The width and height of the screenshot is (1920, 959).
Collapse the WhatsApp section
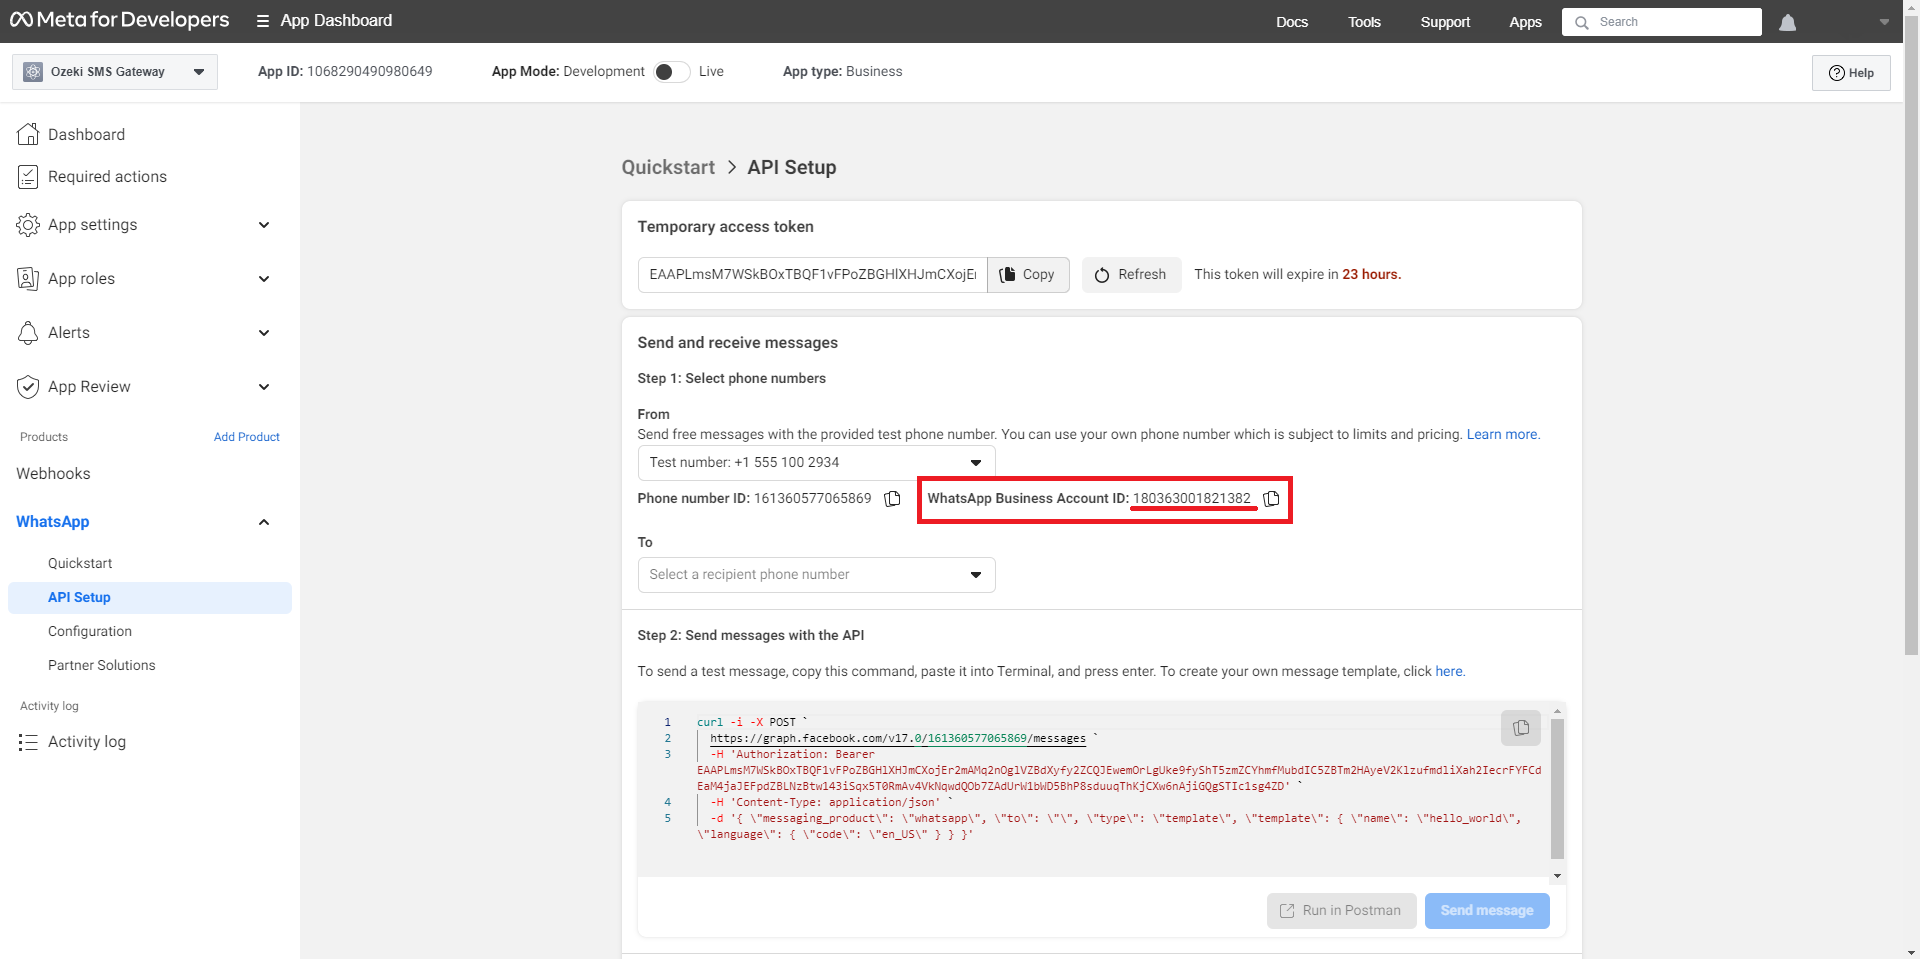click(x=264, y=522)
